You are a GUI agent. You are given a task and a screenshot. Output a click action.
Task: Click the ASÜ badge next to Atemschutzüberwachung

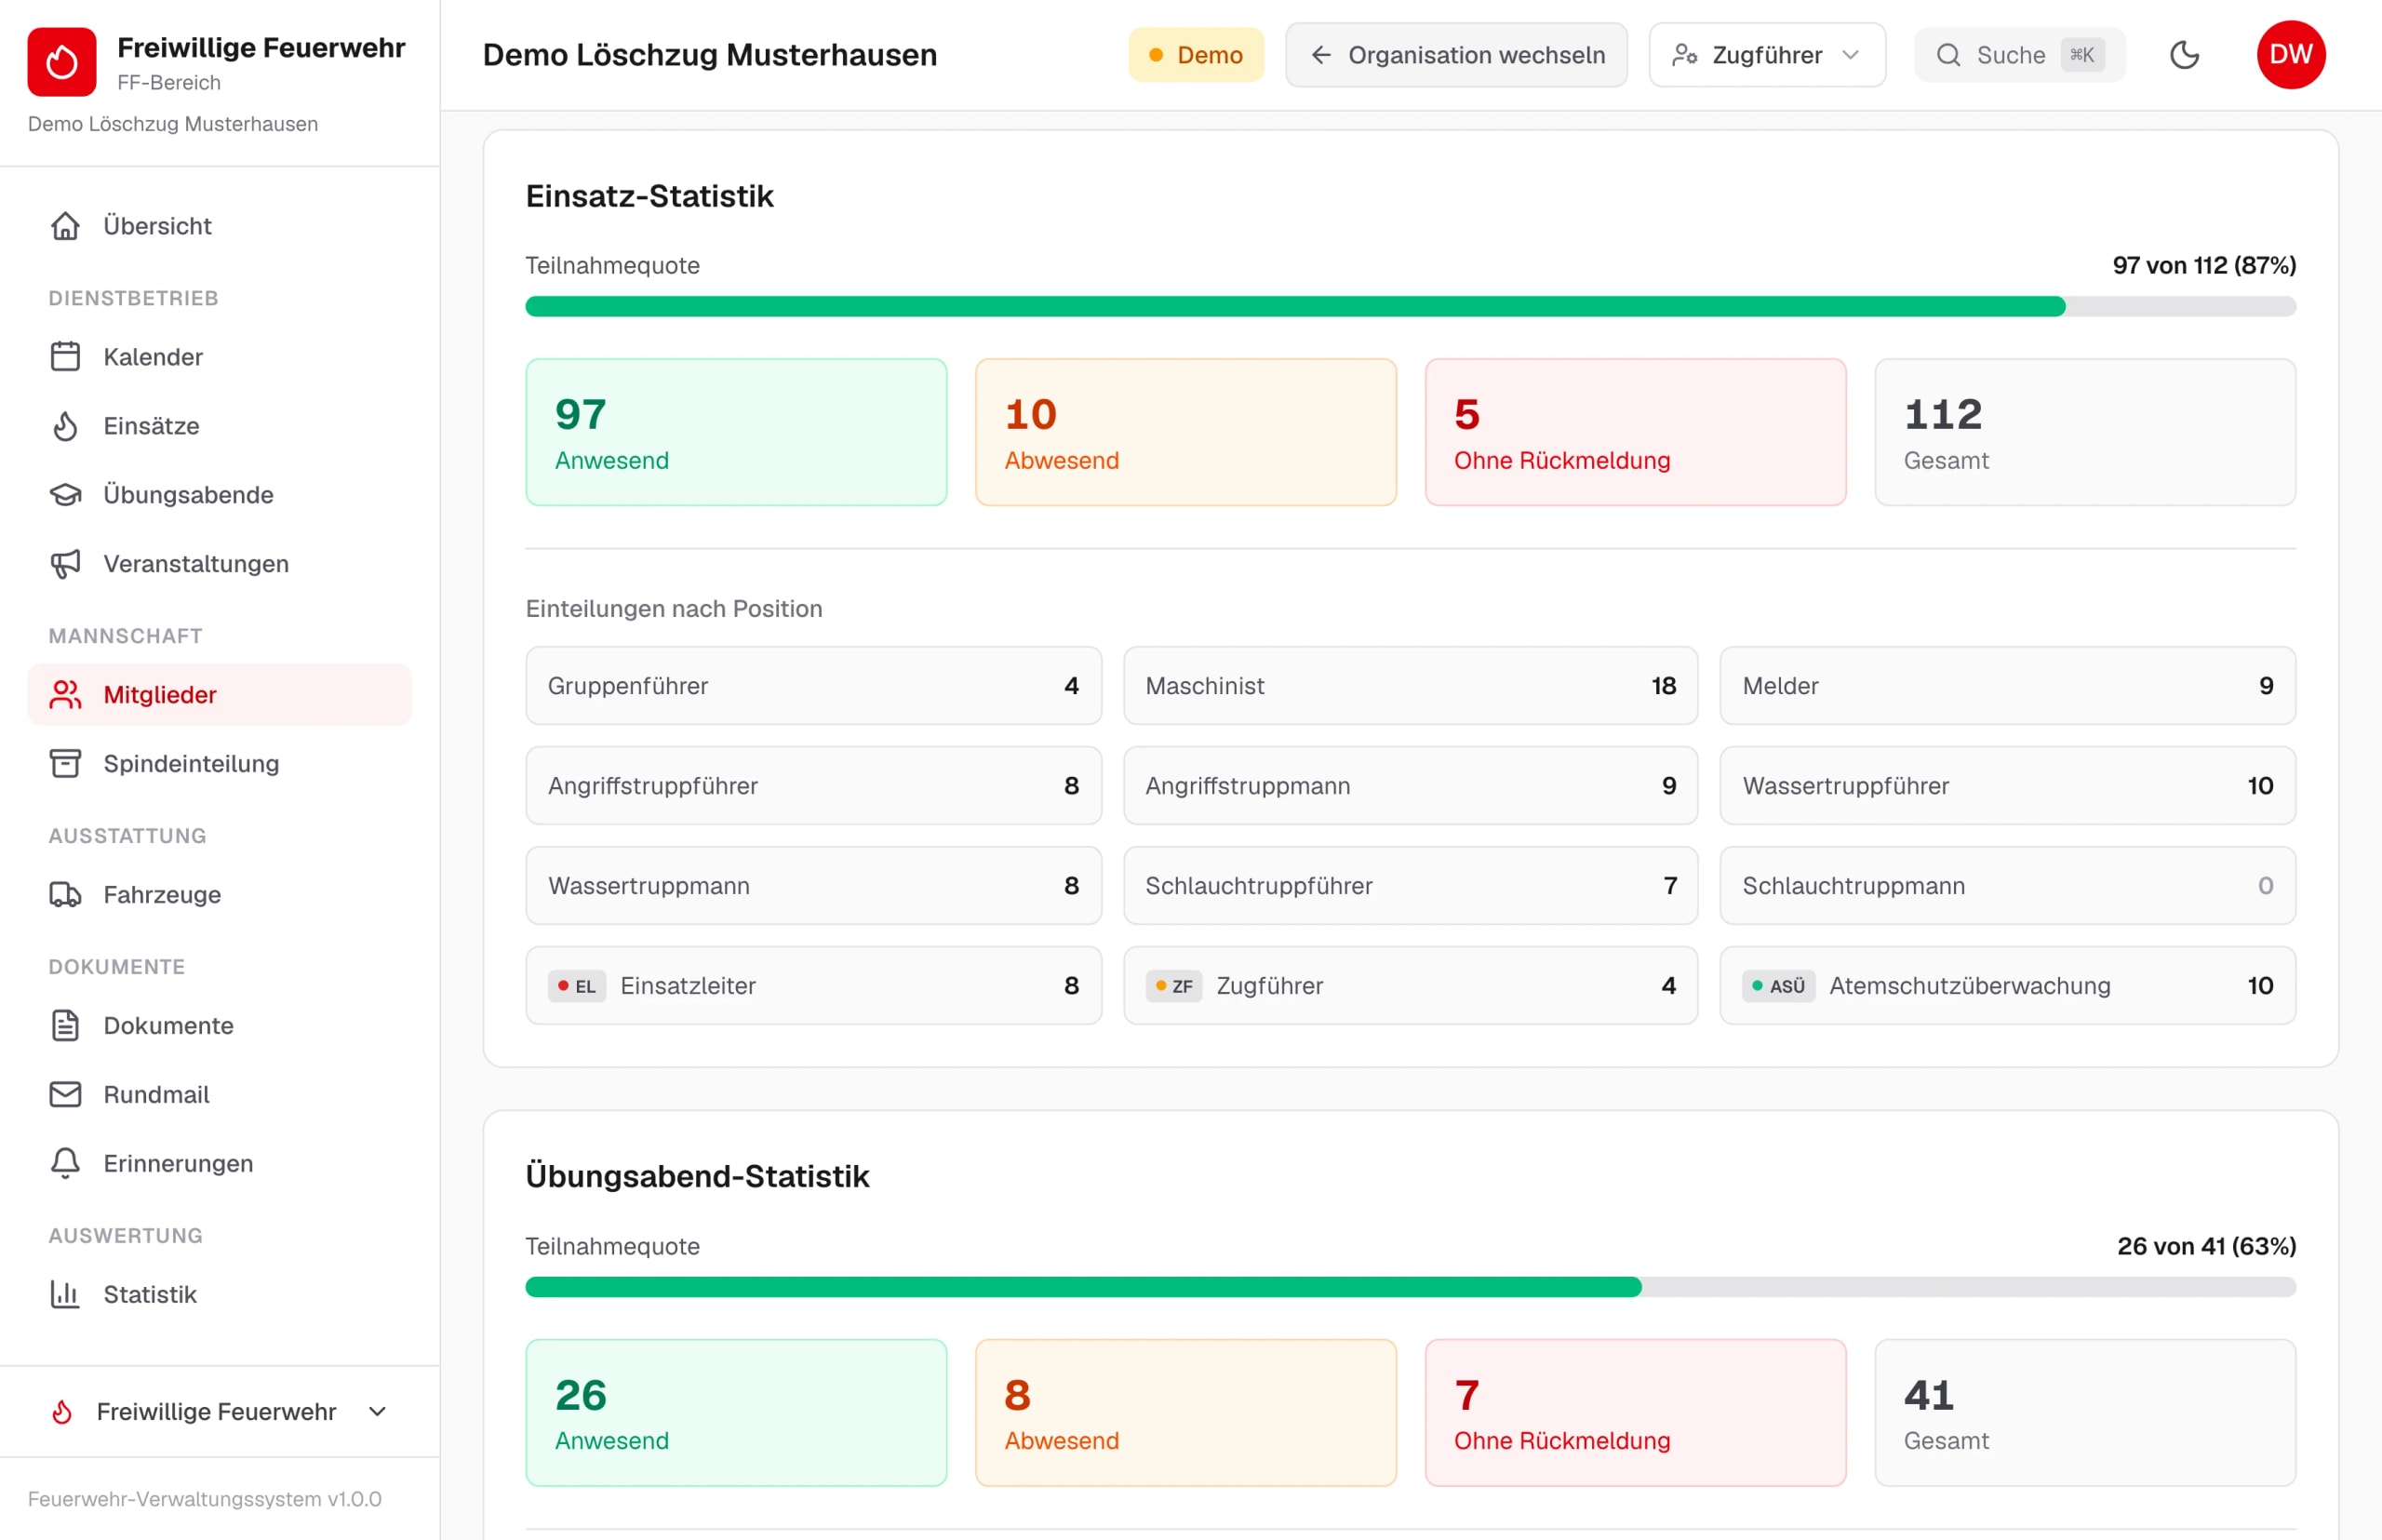point(1779,987)
